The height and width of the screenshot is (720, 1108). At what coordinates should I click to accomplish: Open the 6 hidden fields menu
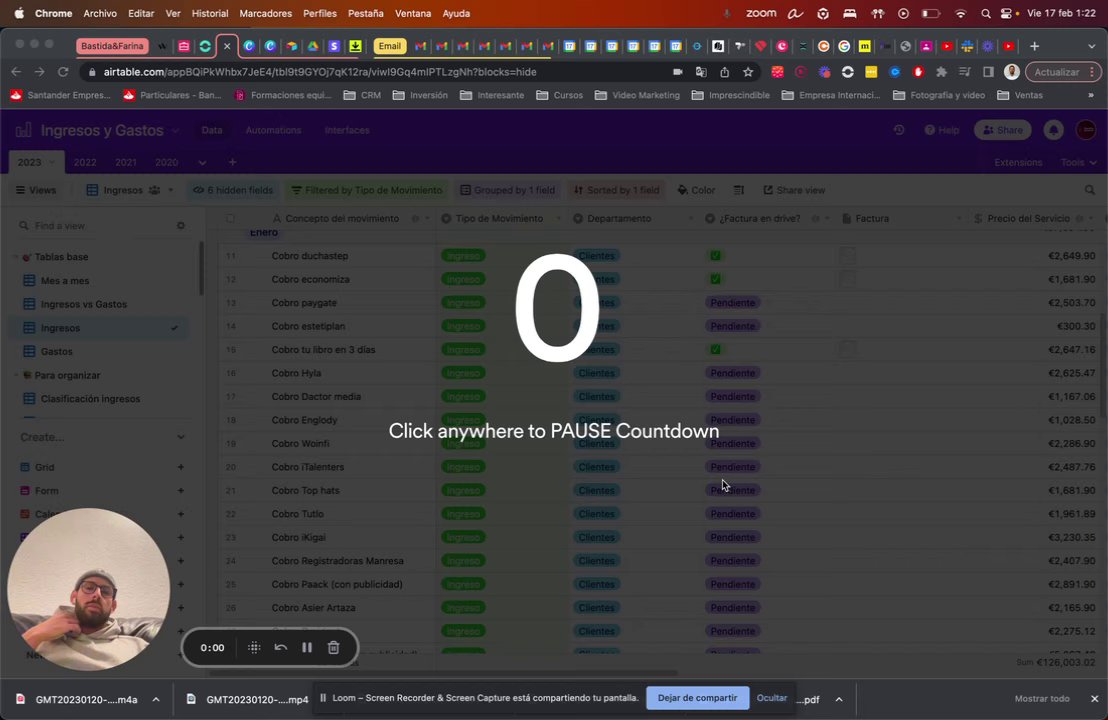(x=233, y=190)
